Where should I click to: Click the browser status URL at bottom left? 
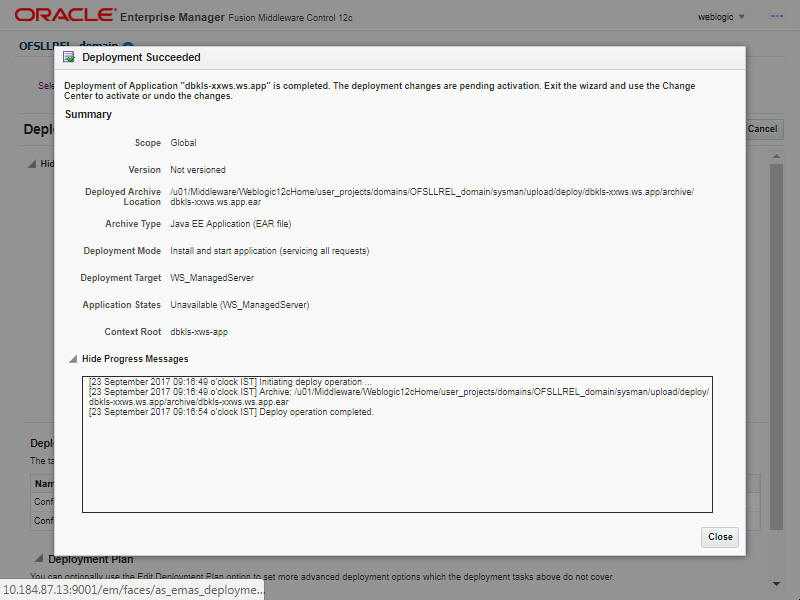click(x=133, y=590)
